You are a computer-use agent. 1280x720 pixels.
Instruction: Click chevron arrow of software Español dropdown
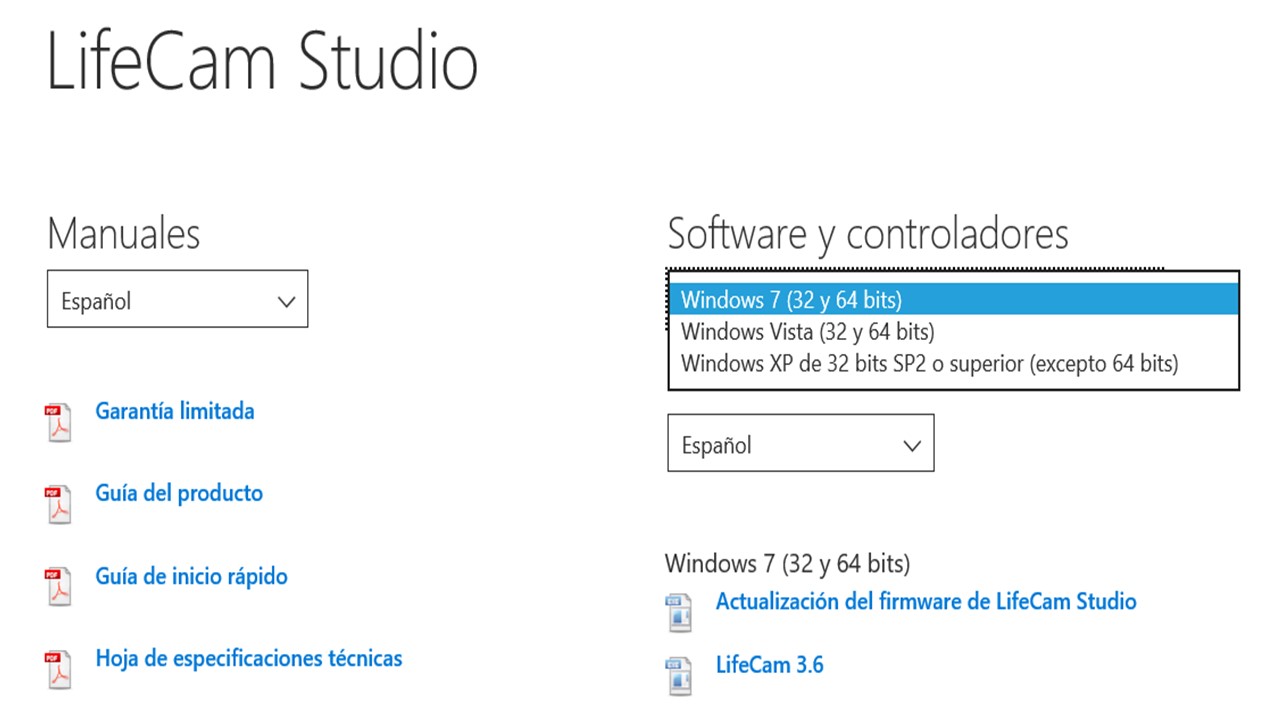tap(911, 446)
